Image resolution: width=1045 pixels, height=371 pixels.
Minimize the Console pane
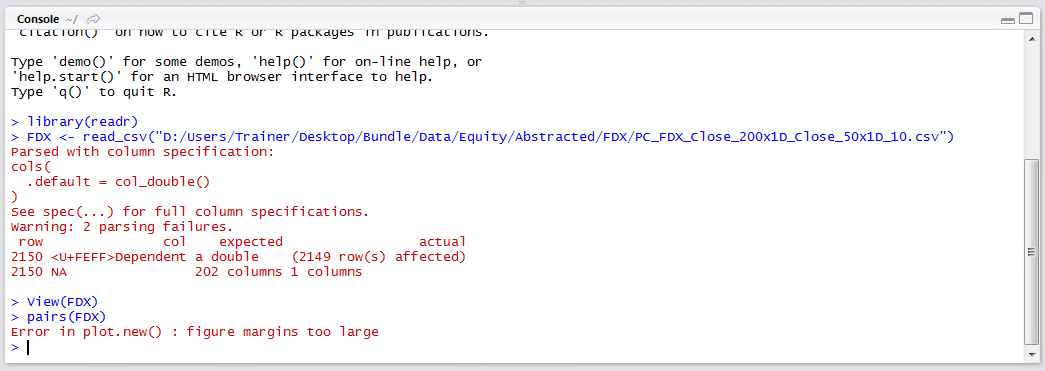click(x=1008, y=20)
